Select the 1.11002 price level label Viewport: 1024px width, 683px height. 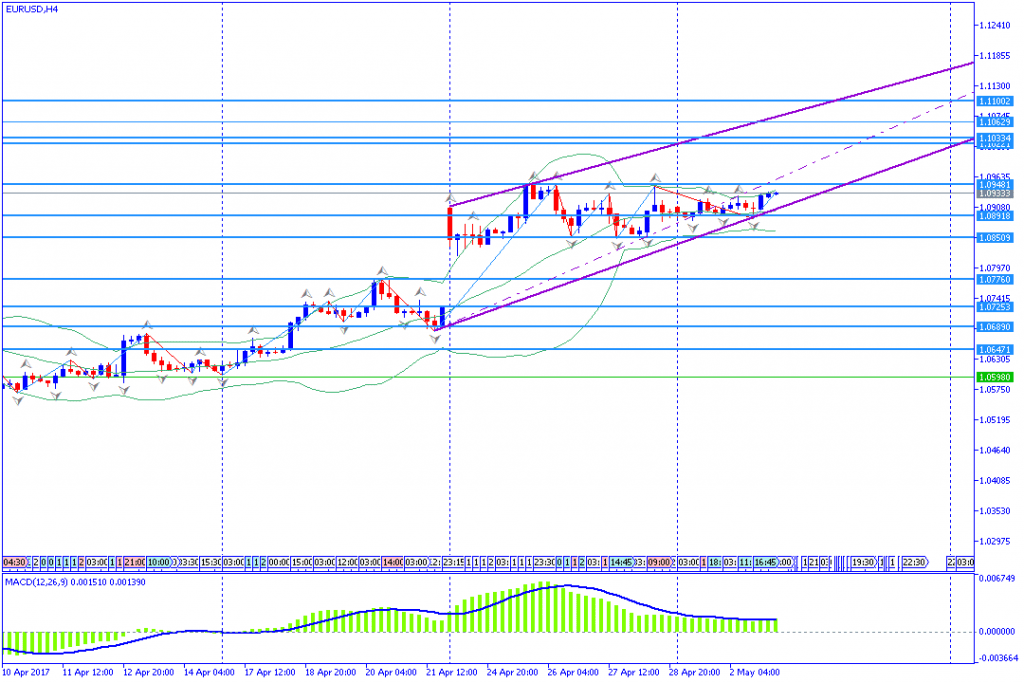(995, 101)
